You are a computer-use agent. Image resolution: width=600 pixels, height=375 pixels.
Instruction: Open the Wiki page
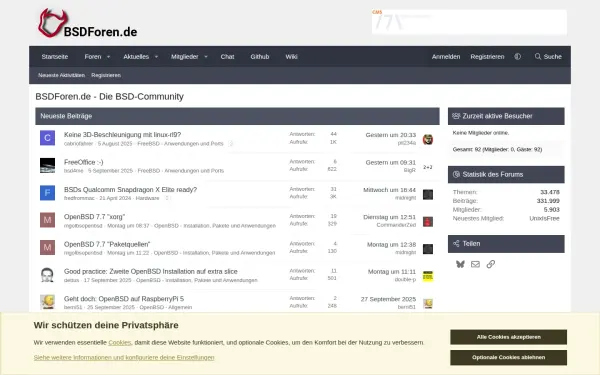(291, 57)
